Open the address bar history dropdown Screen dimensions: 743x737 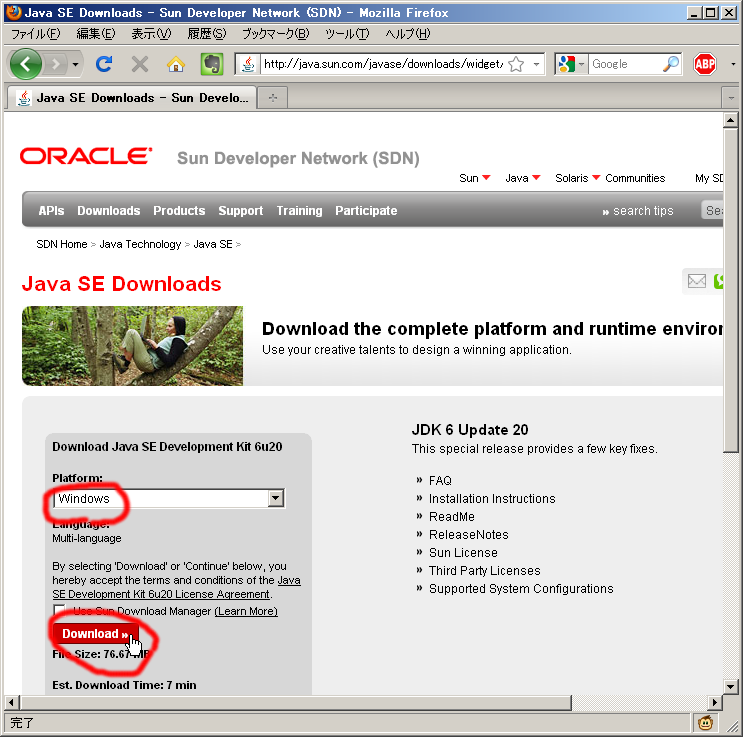coord(536,64)
